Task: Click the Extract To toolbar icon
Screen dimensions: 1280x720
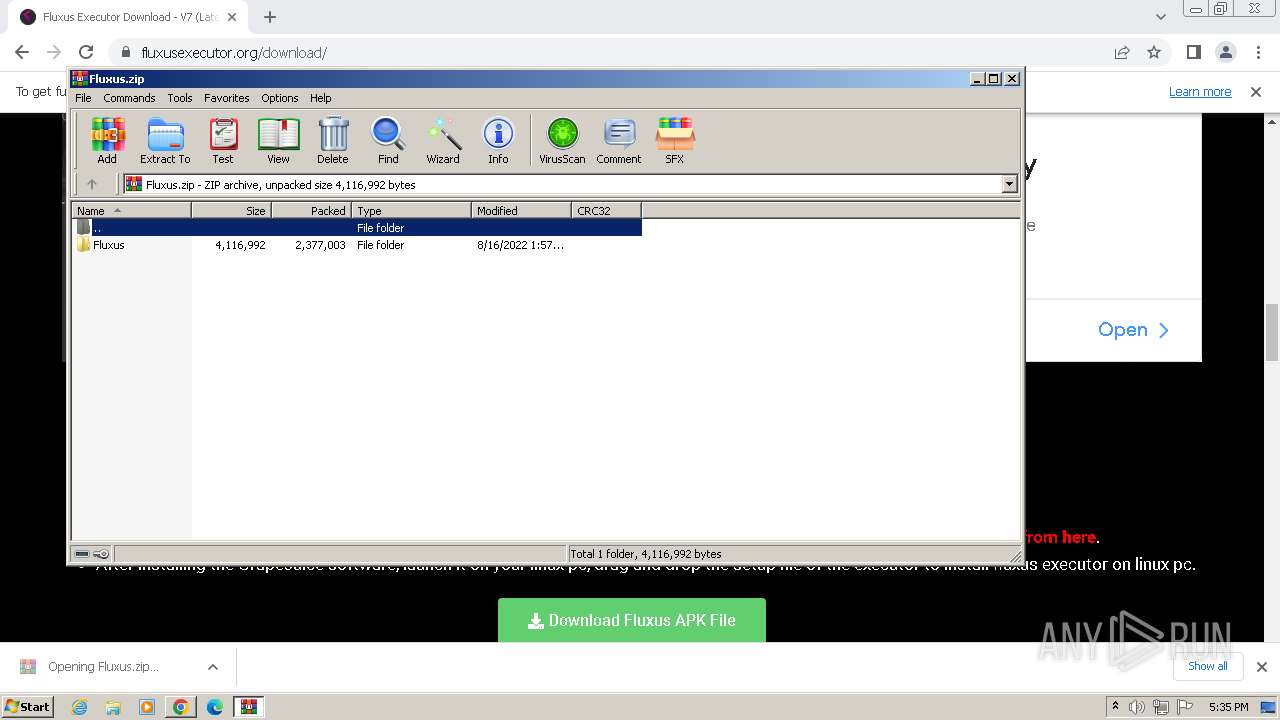Action: click(x=165, y=140)
